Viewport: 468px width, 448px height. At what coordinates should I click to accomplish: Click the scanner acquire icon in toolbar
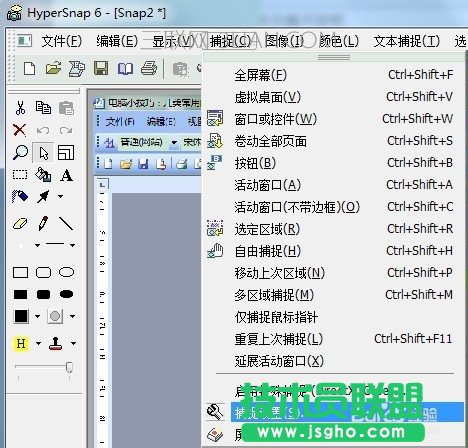click(x=77, y=68)
